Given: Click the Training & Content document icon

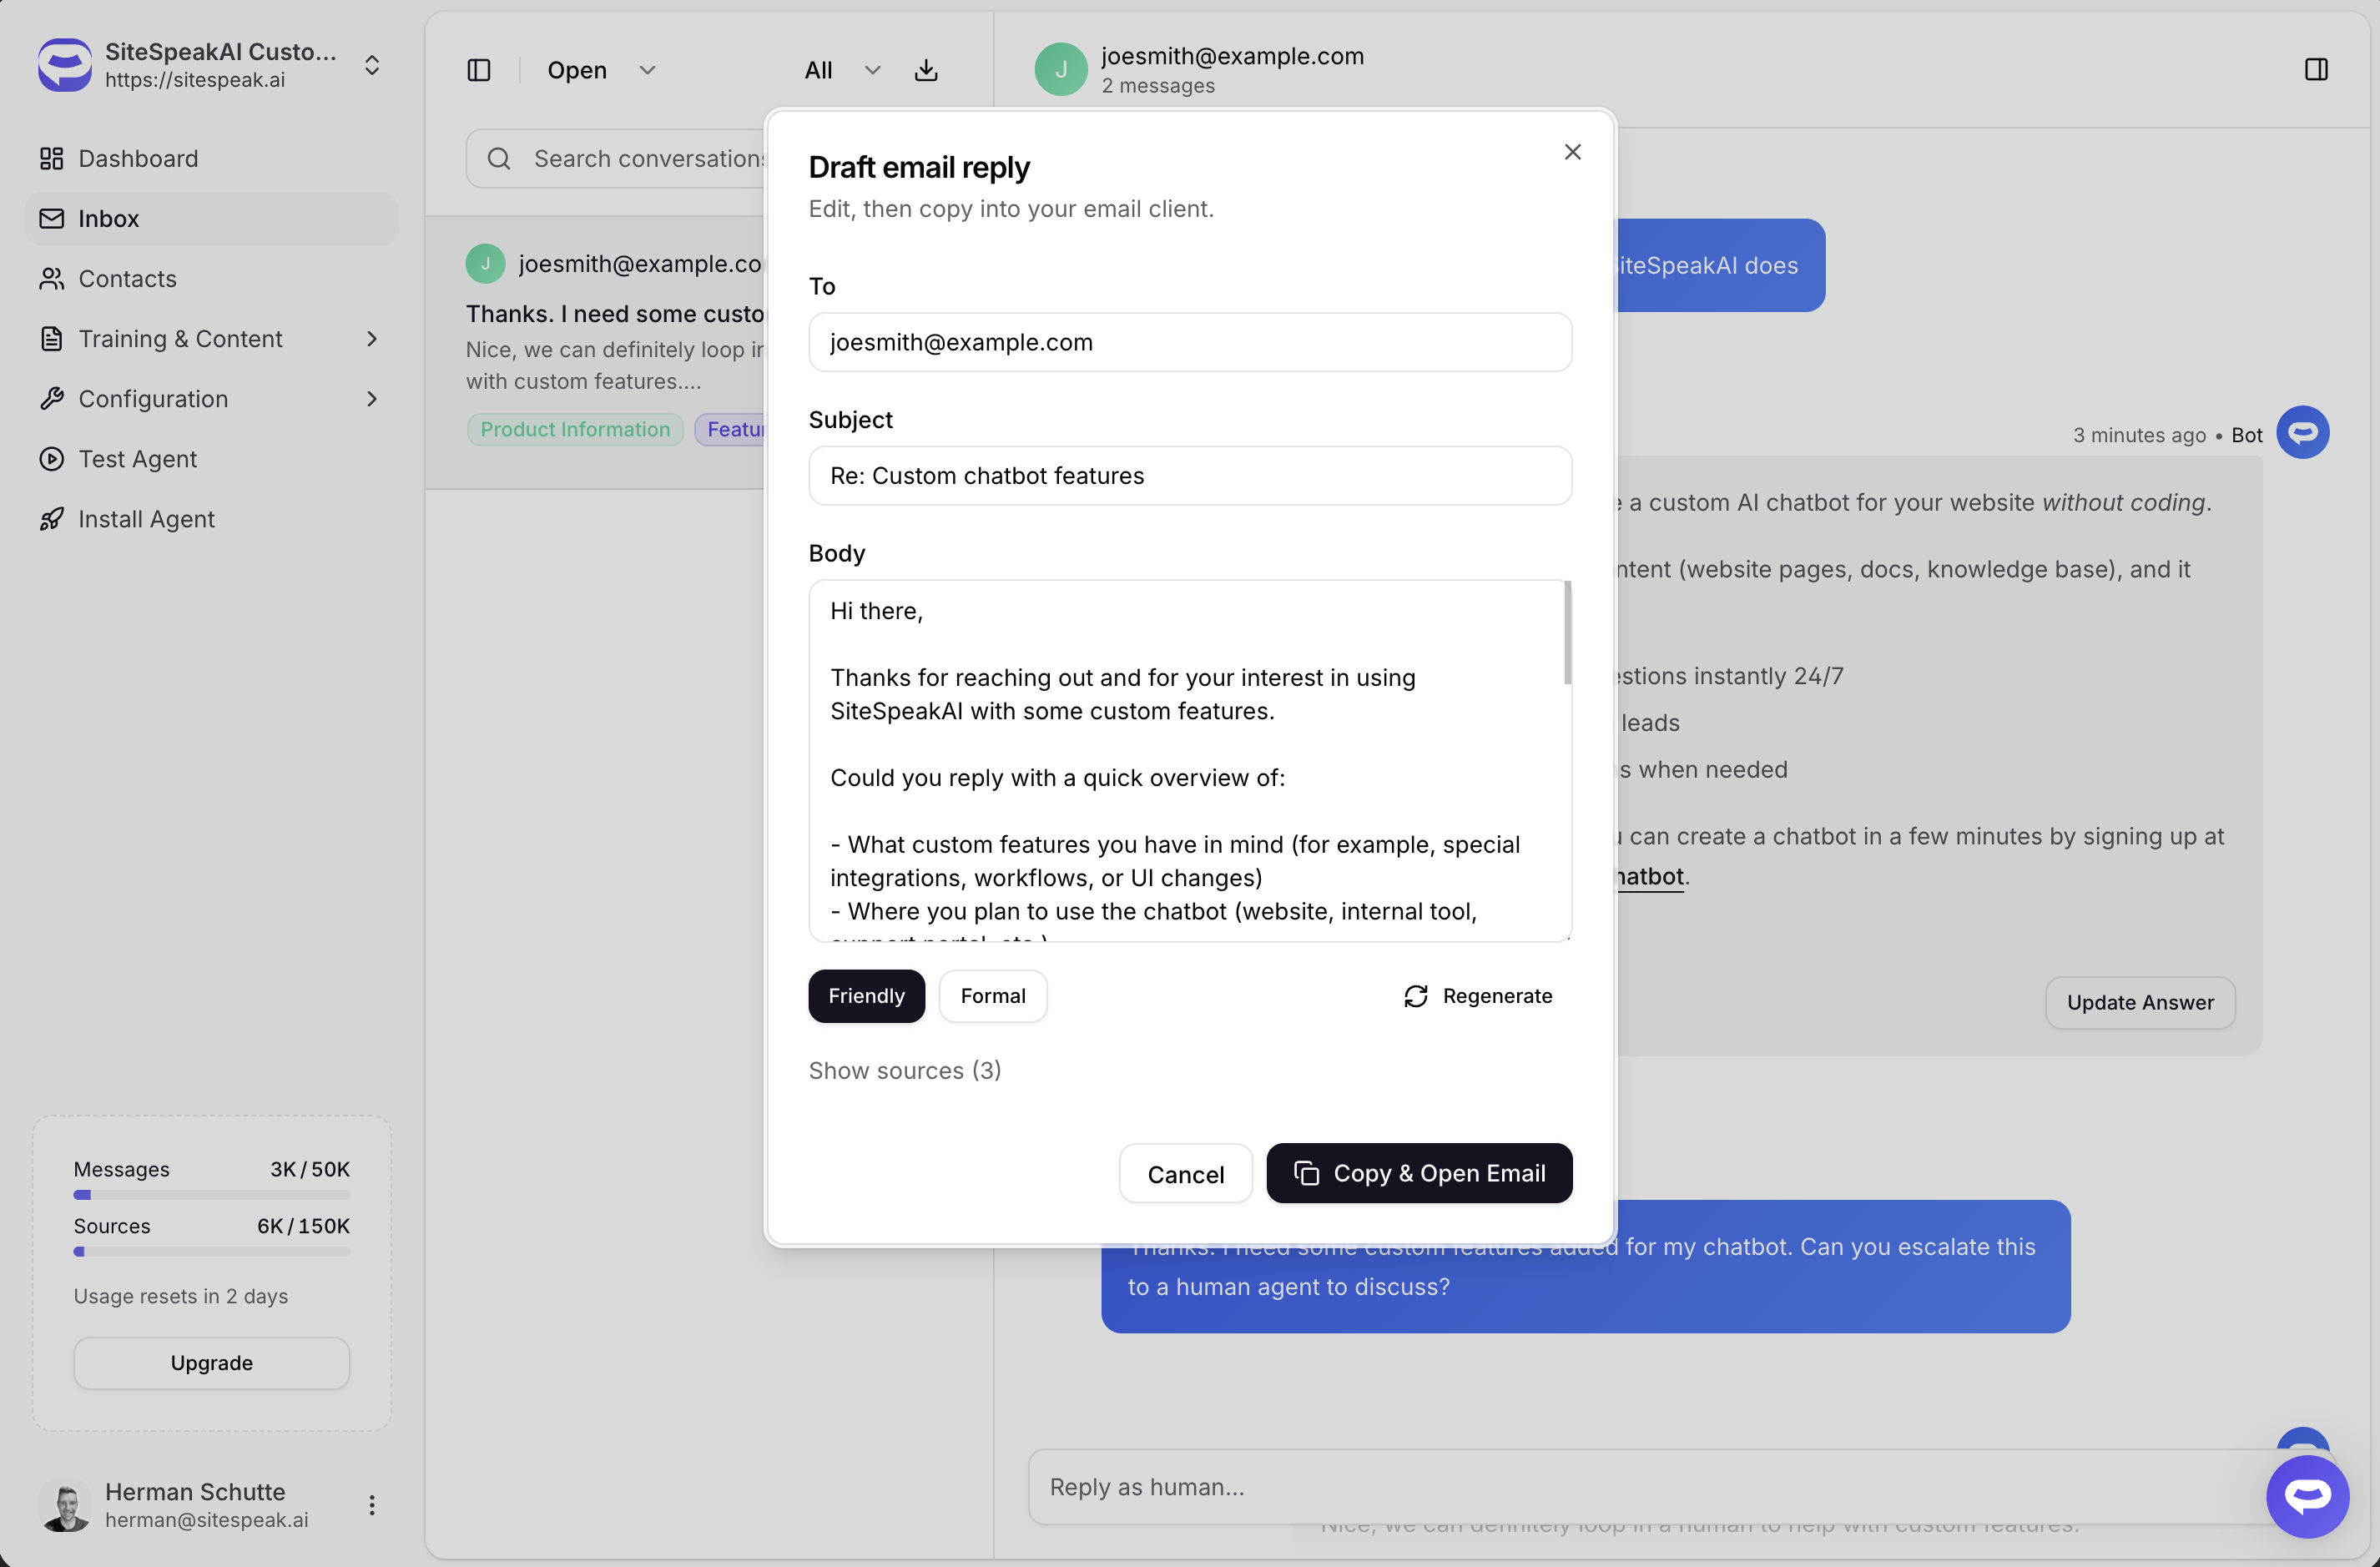Looking at the screenshot, I should (x=51, y=338).
